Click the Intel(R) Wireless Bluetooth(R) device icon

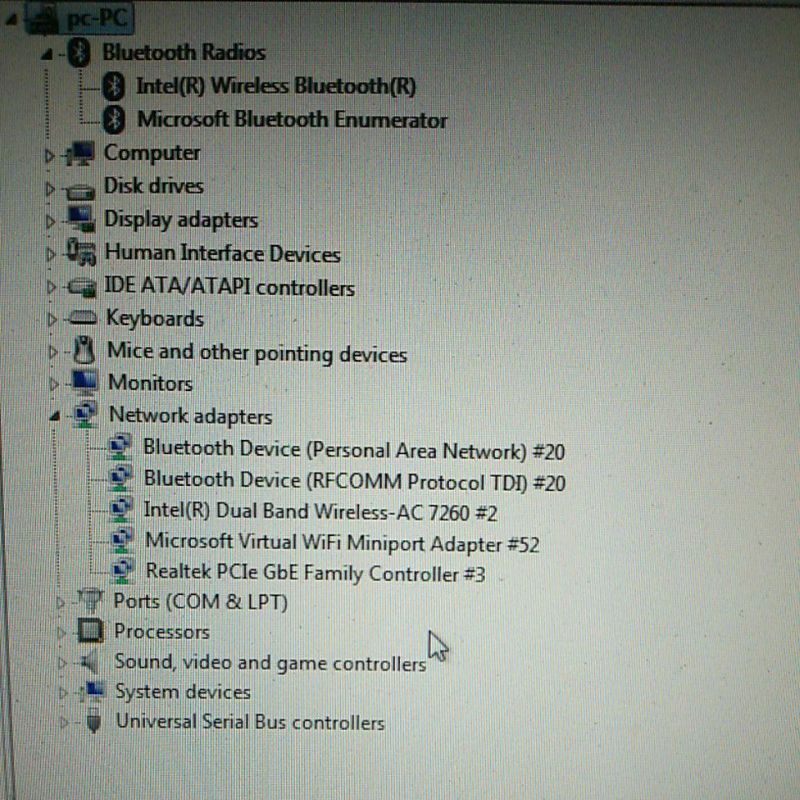pos(113,86)
